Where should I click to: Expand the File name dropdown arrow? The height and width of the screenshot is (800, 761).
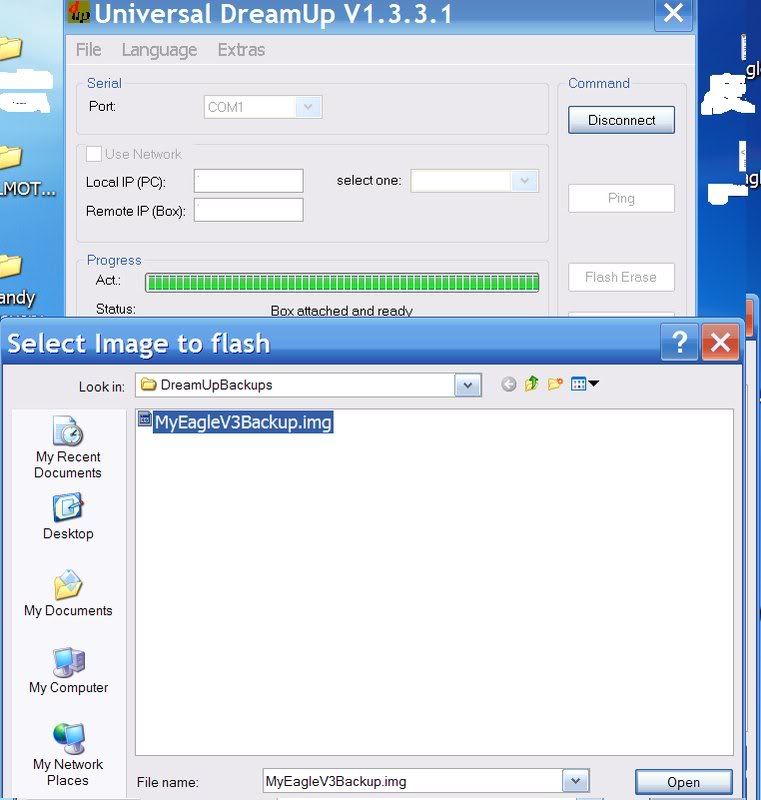[575, 781]
